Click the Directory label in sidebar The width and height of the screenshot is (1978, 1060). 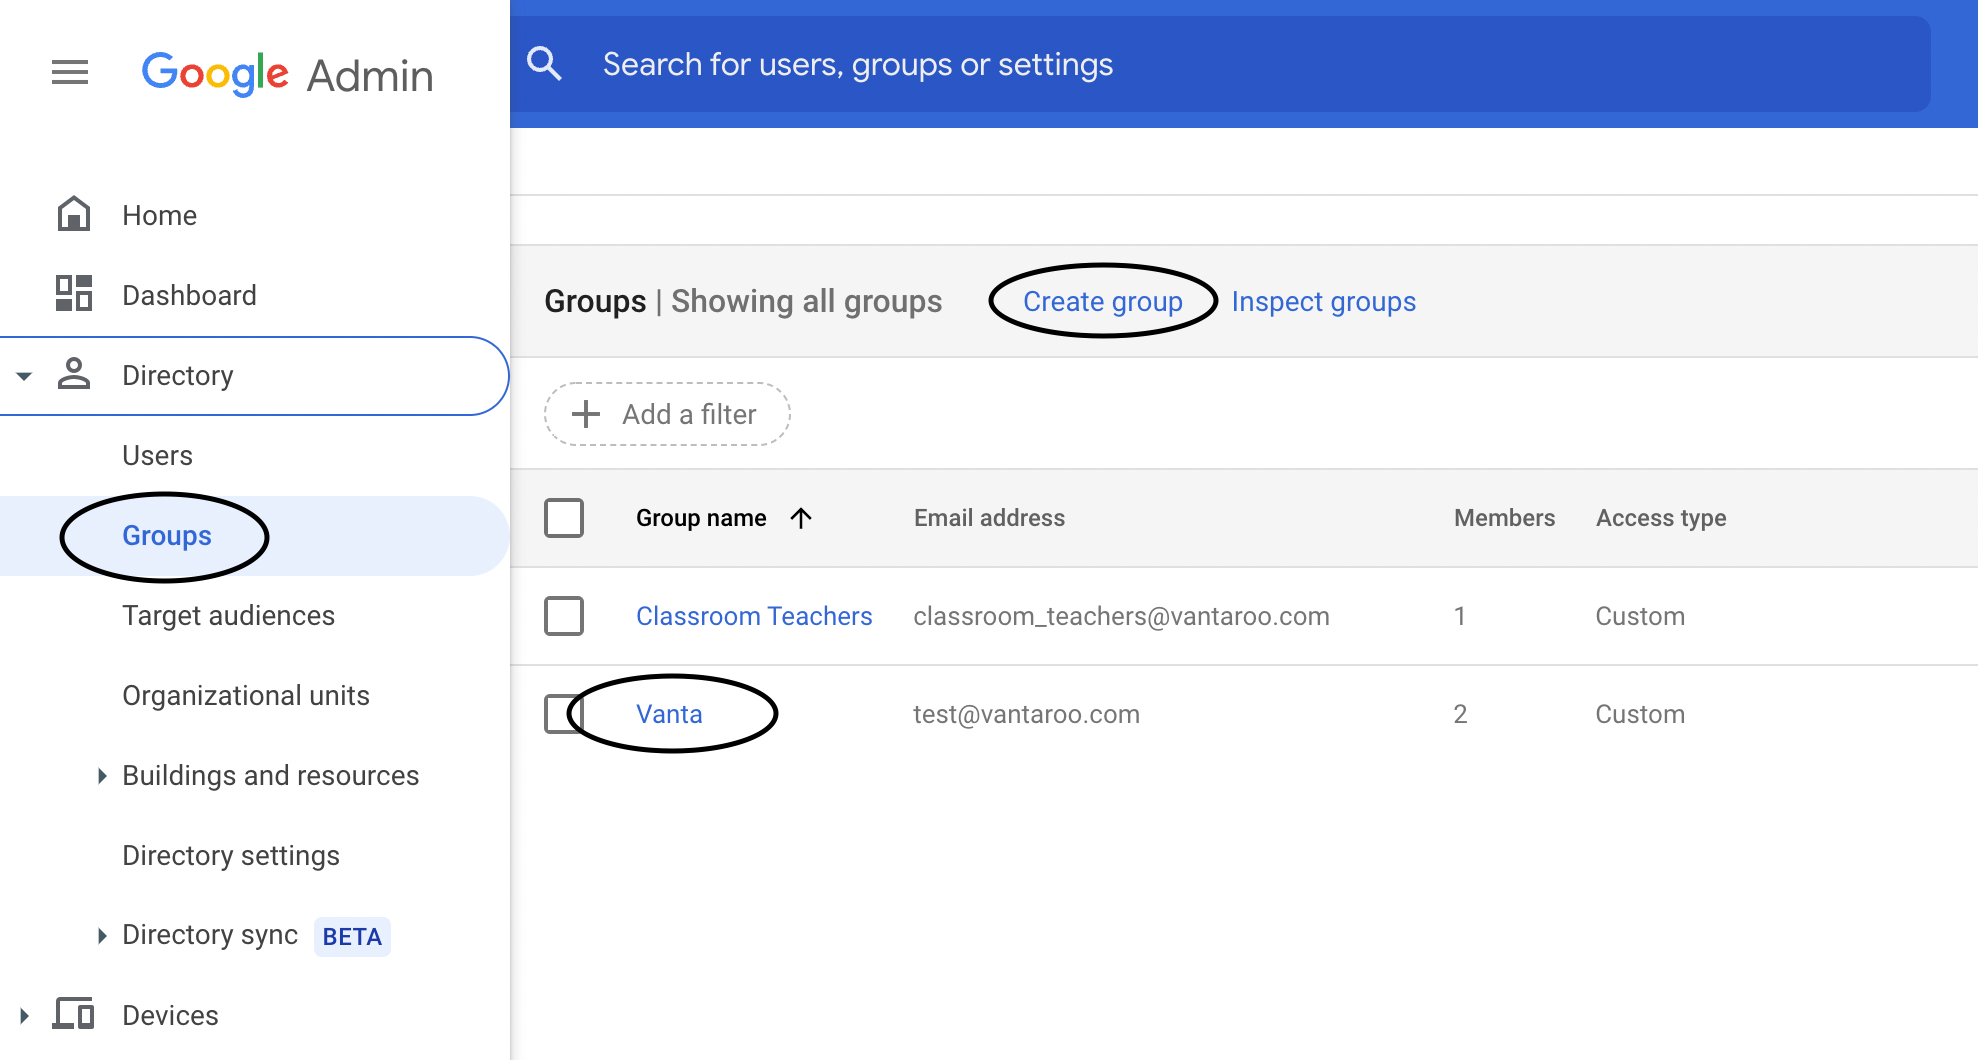177,375
